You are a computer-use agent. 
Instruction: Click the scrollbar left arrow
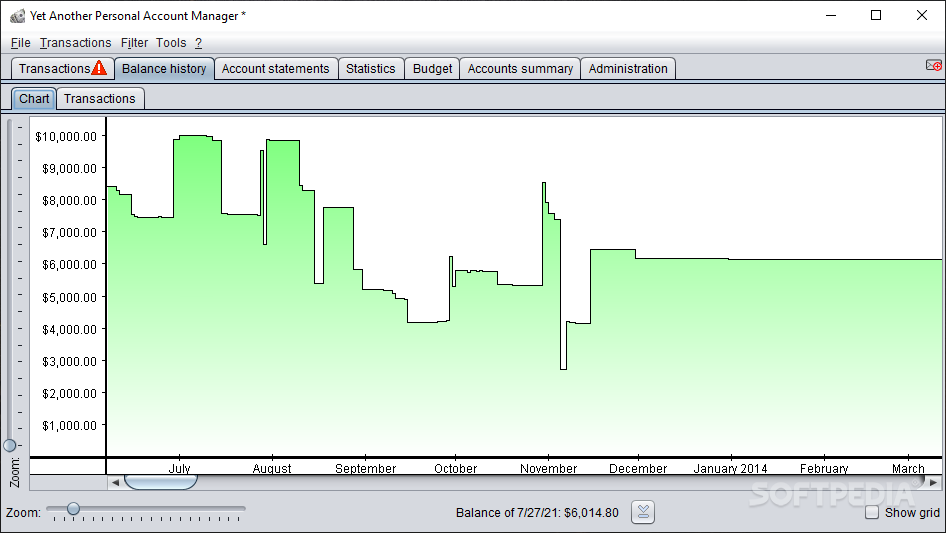click(x=115, y=482)
